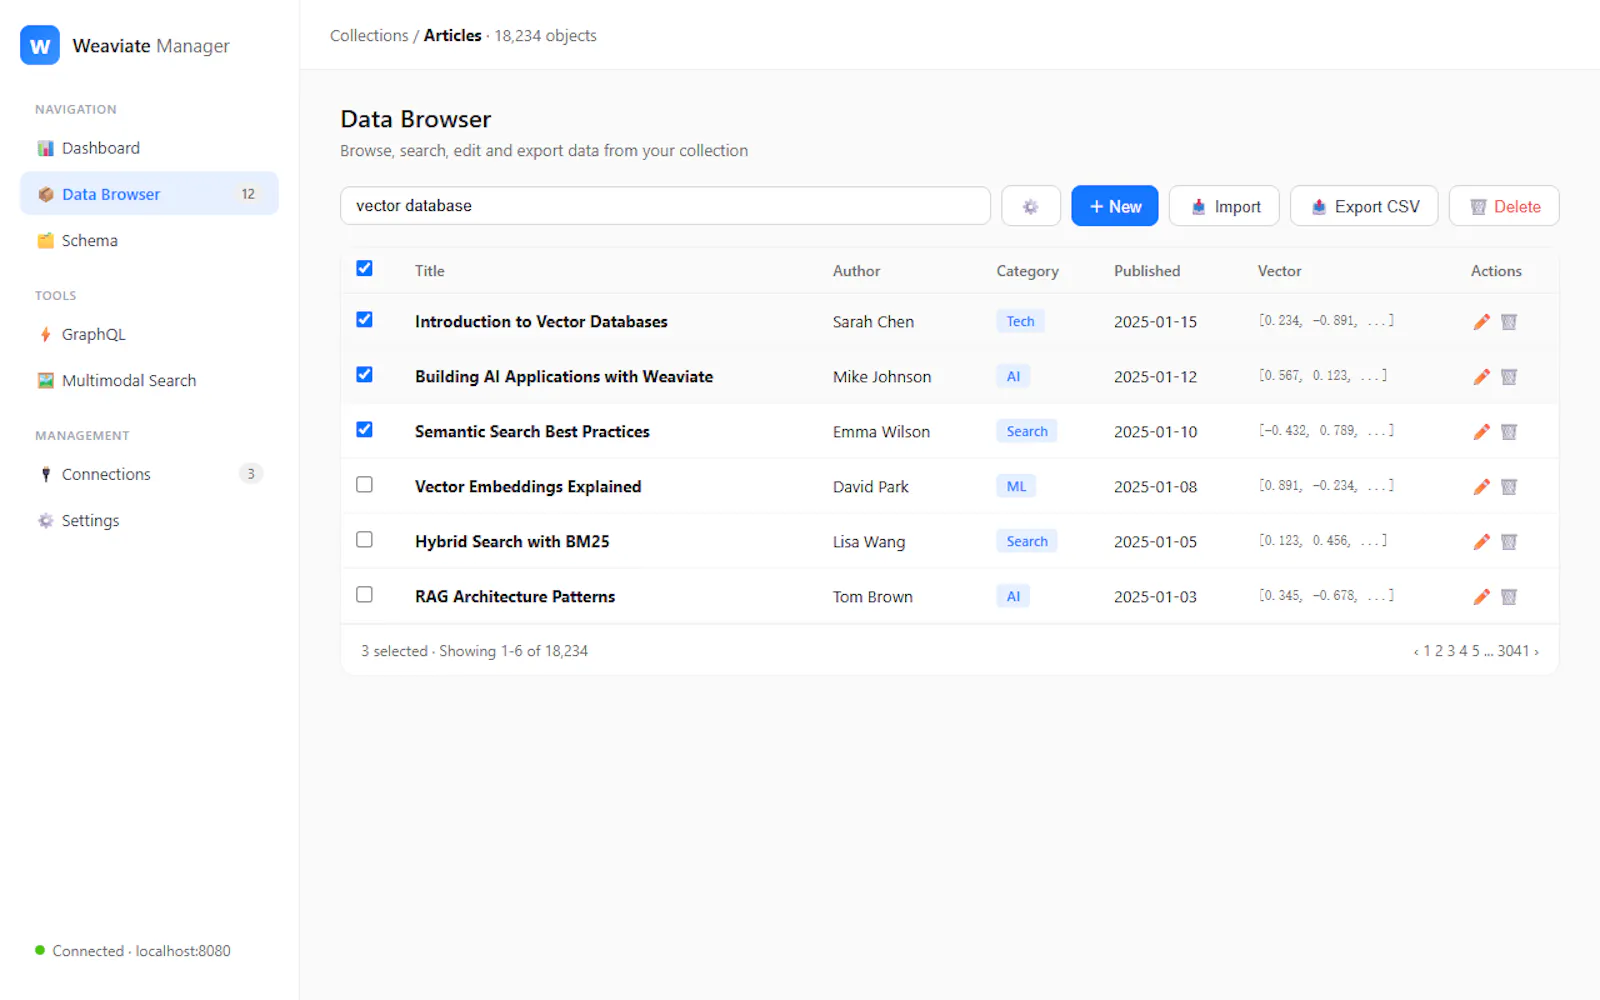The width and height of the screenshot is (1600, 1000).
Task: Uncheck the select-all header checkbox
Action: click(364, 268)
